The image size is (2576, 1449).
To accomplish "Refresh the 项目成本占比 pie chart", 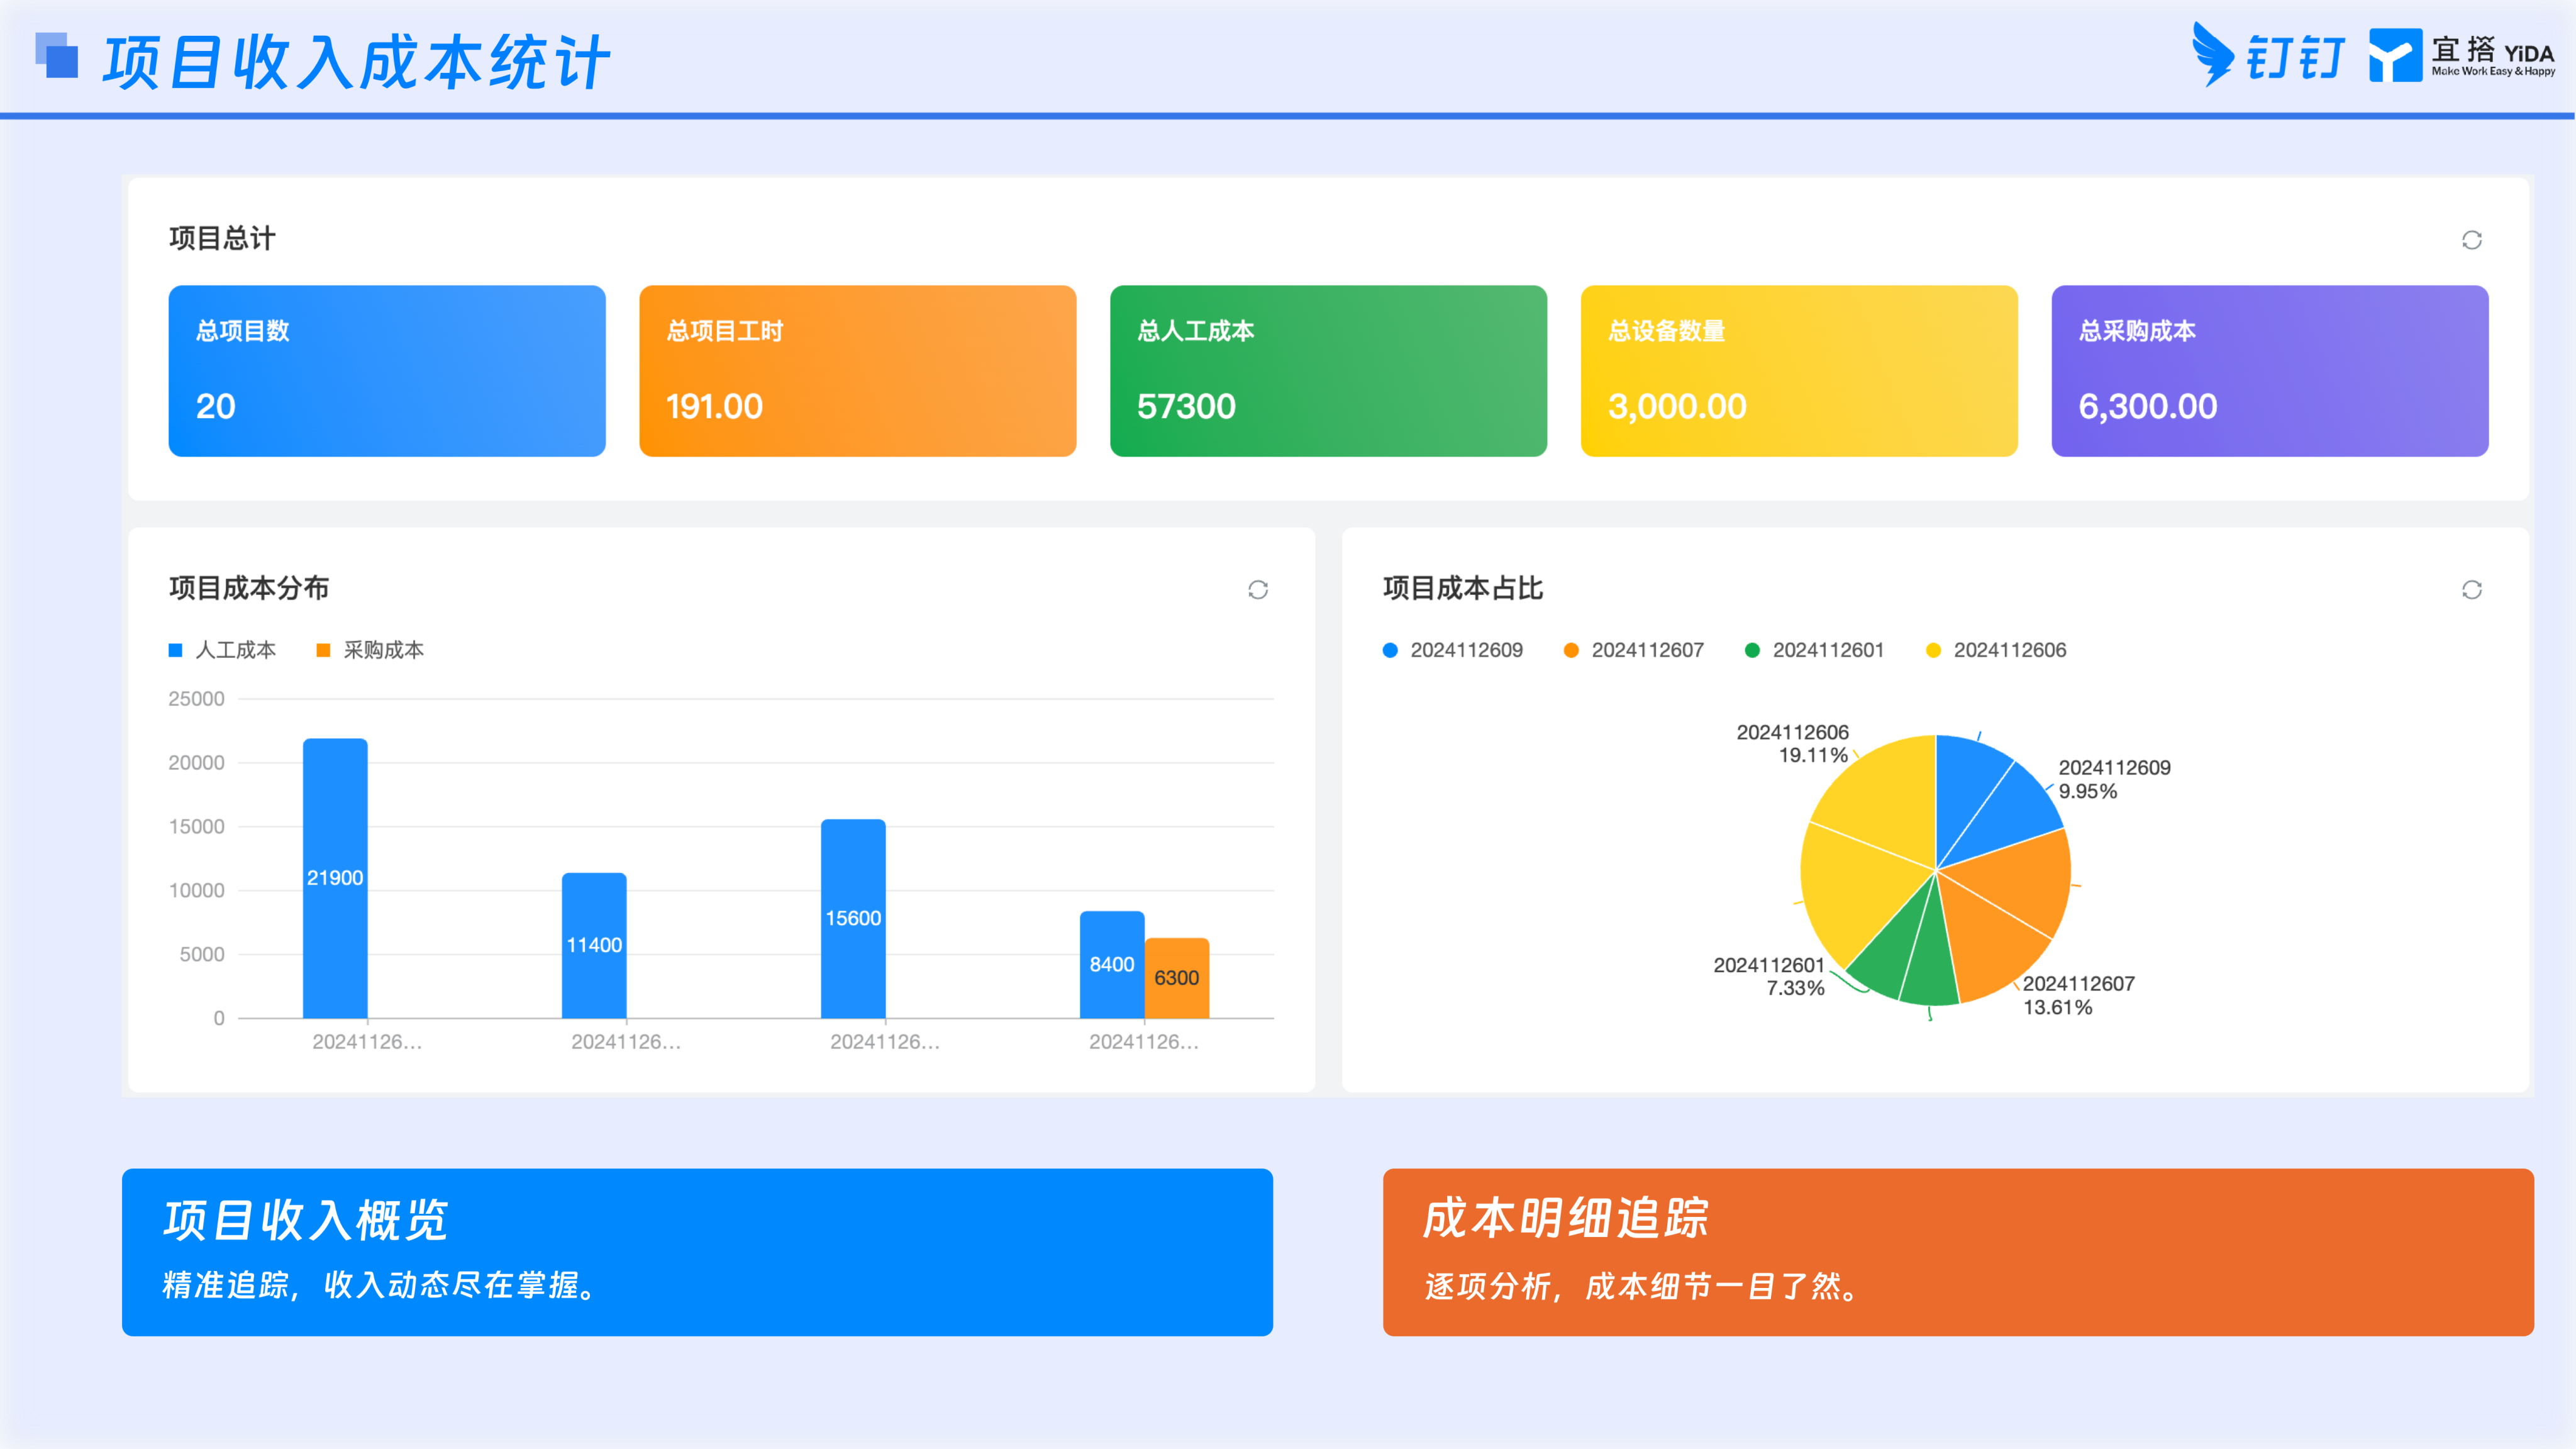I will pos(2471,590).
